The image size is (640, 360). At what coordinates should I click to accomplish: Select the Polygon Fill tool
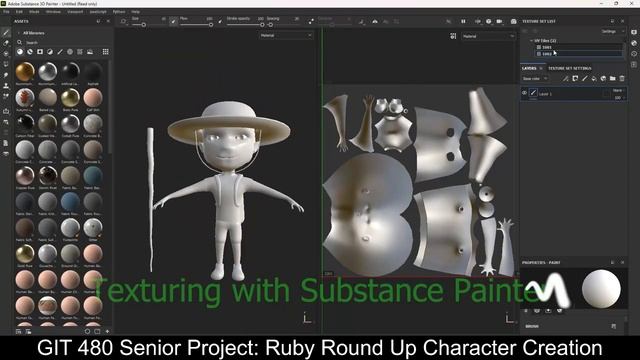point(6,64)
